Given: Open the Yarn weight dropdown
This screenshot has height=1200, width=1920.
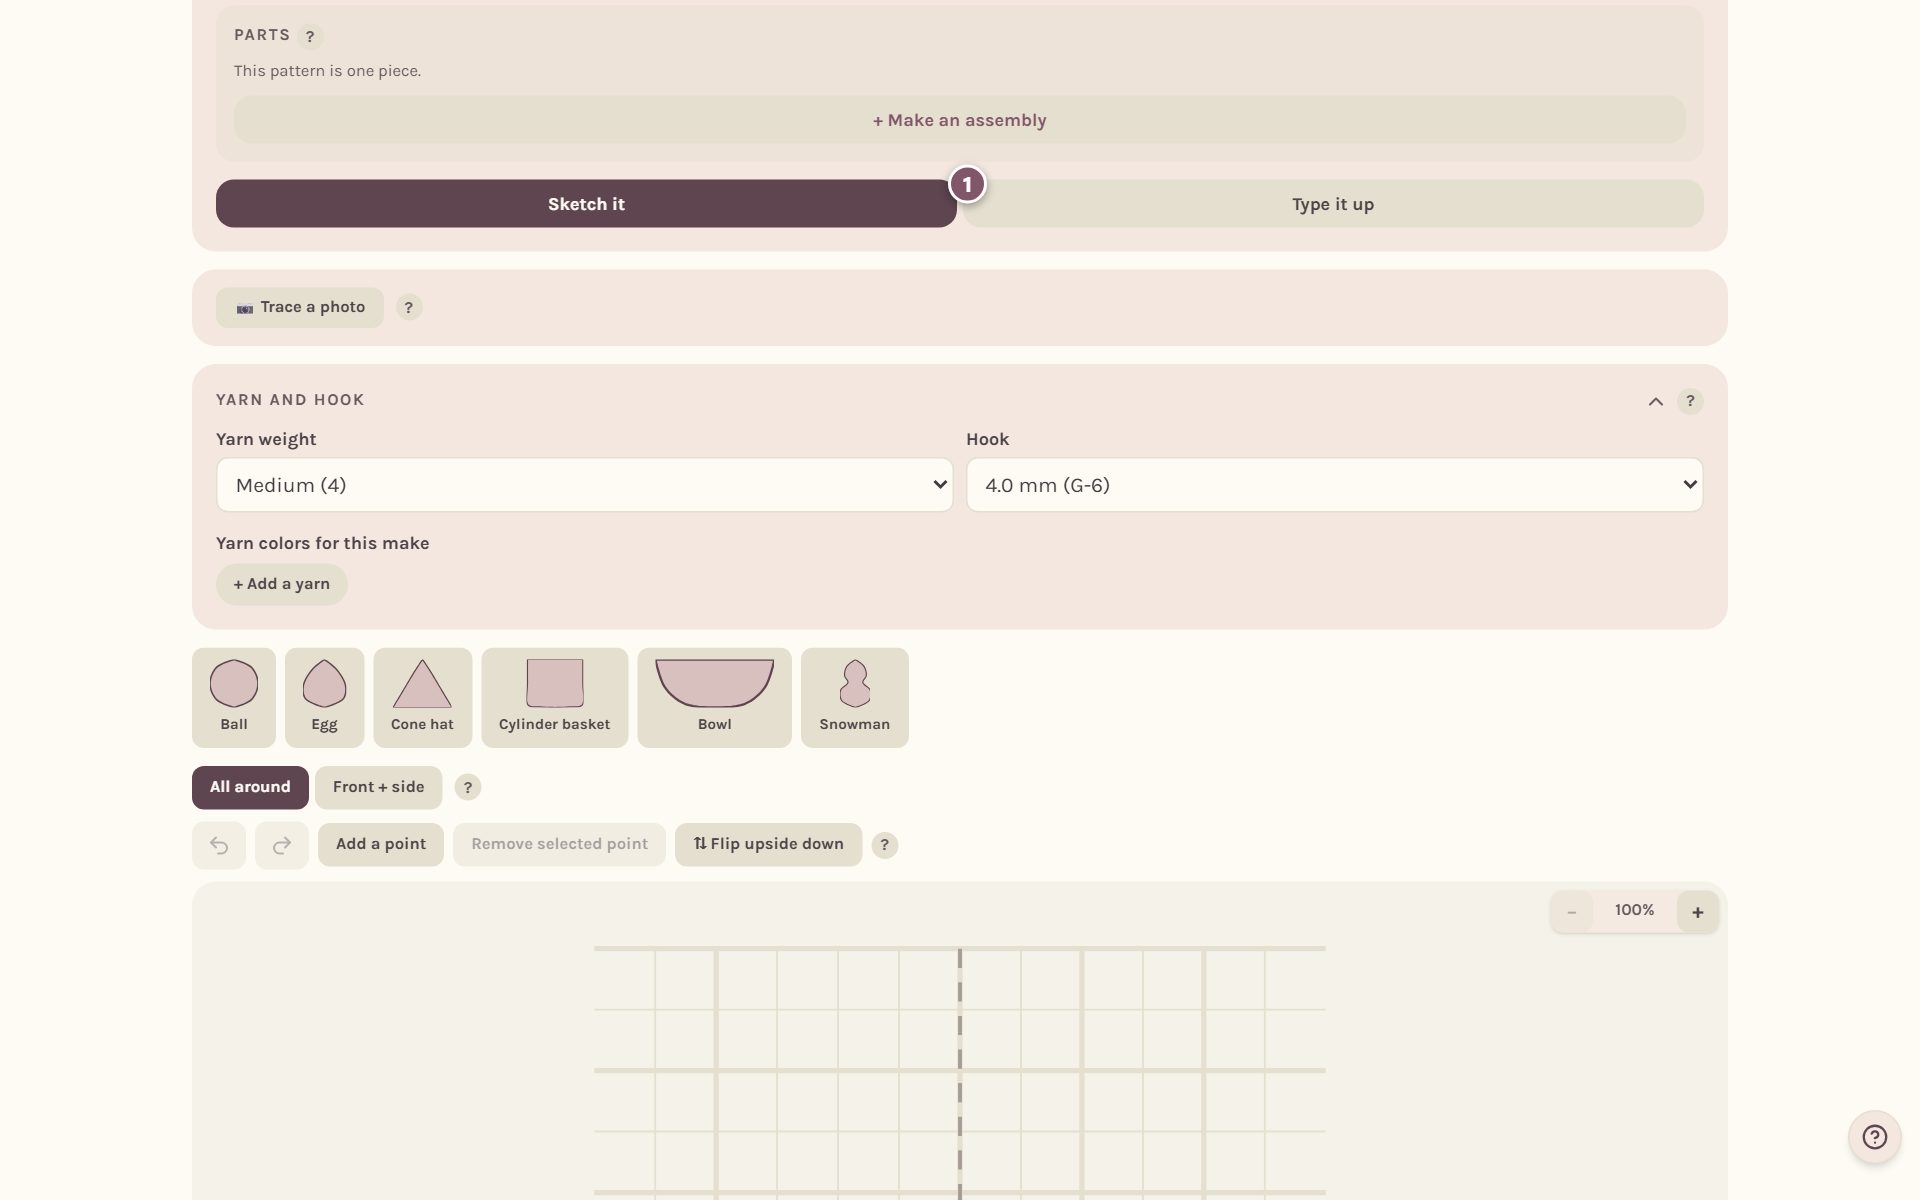Looking at the screenshot, I should coord(584,485).
